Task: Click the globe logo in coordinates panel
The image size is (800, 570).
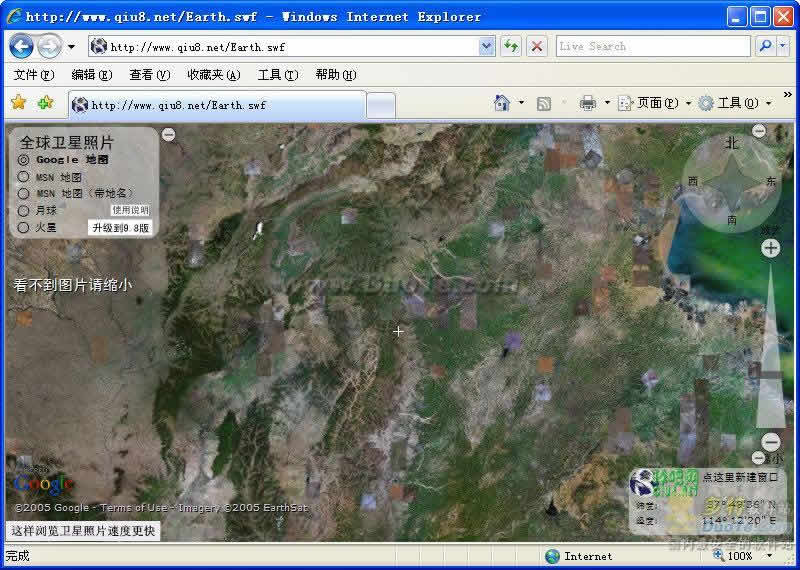Action: click(x=643, y=482)
